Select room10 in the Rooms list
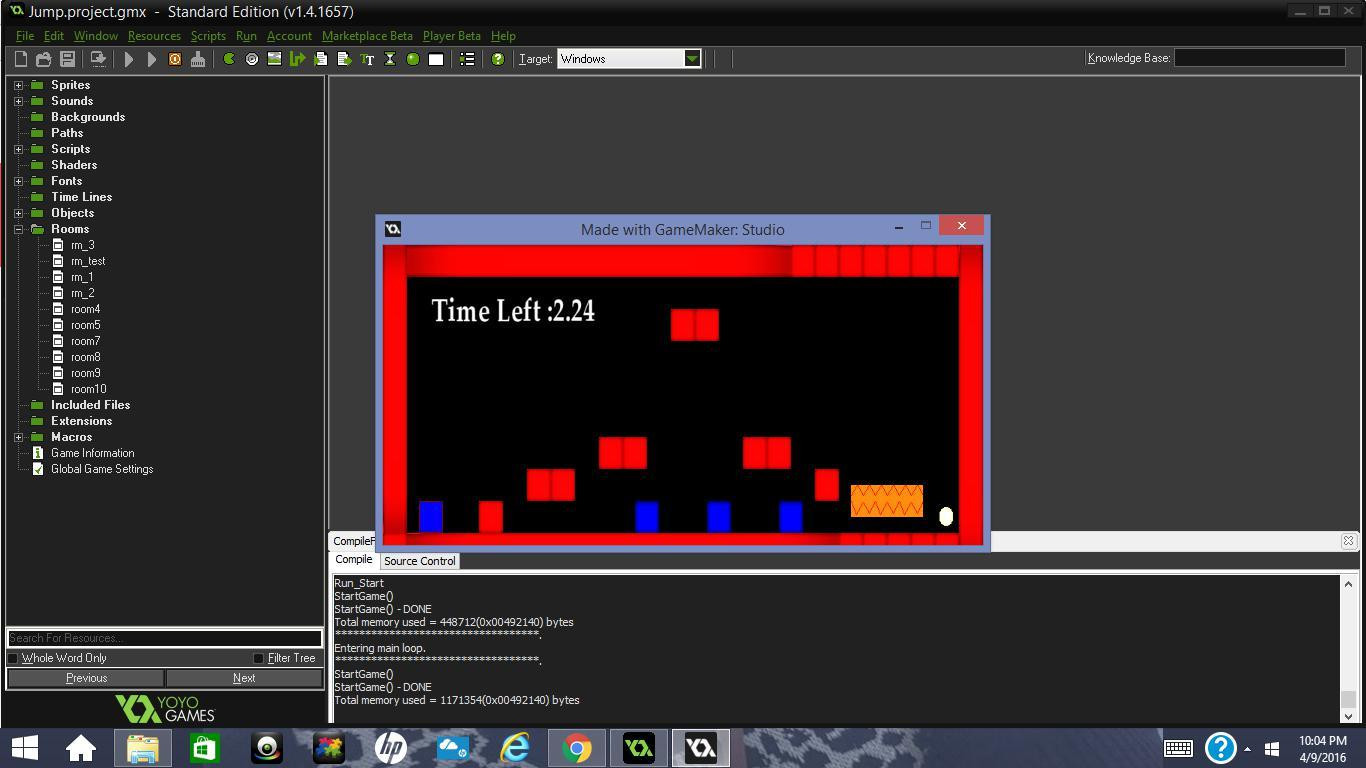1366x768 pixels. (x=89, y=389)
